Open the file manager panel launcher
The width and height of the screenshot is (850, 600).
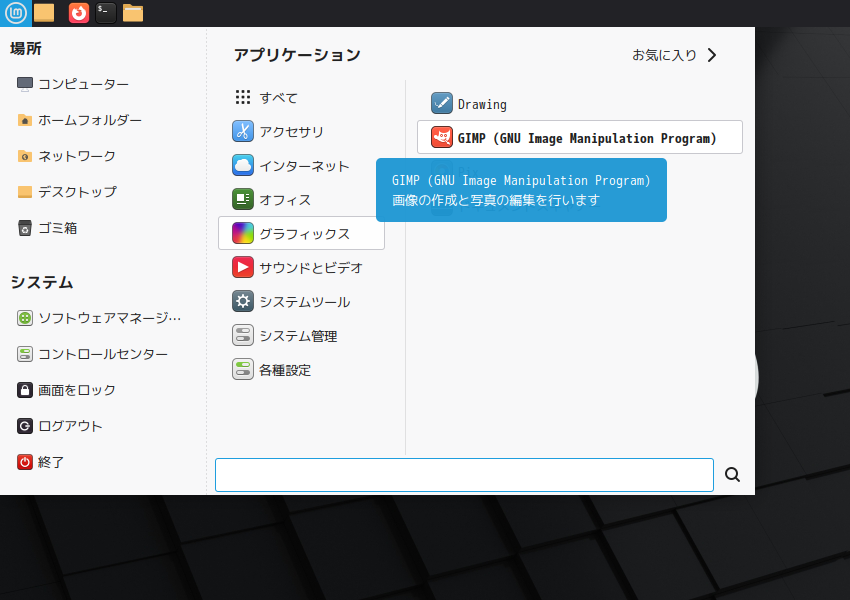coord(133,12)
